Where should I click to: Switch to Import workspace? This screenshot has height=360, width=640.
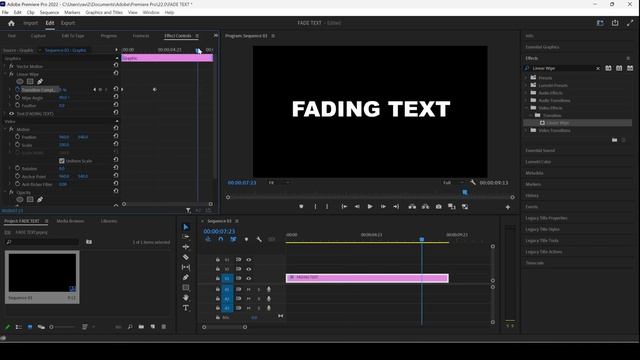31,23
